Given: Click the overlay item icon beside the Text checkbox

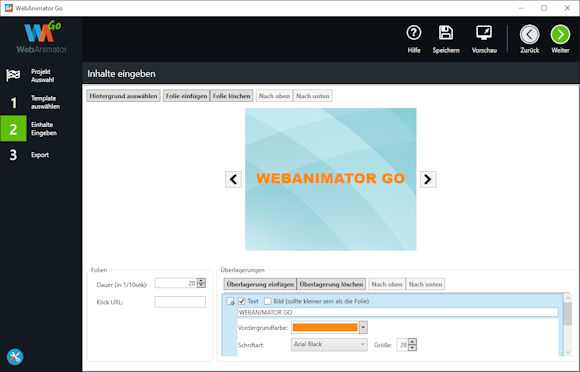Looking at the screenshot, I should (230, 301).
